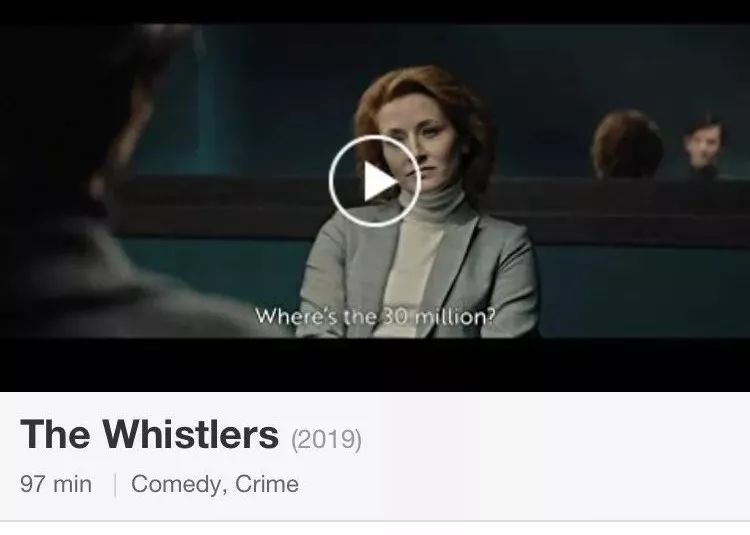
Task: Click the 97 min runtime text
Action: tap(56, 484)
